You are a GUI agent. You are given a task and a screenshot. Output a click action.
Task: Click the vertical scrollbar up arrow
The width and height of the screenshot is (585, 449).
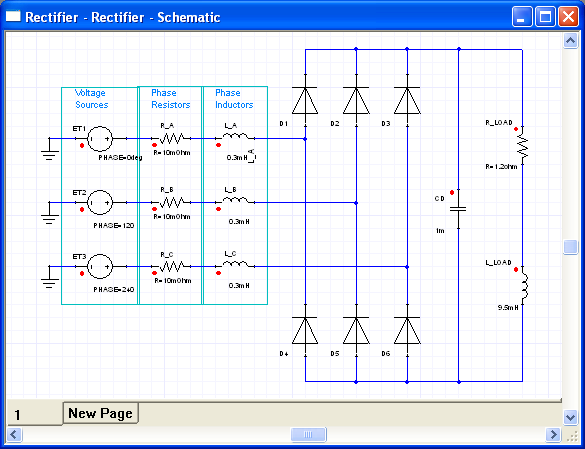(x=570, y=41)
